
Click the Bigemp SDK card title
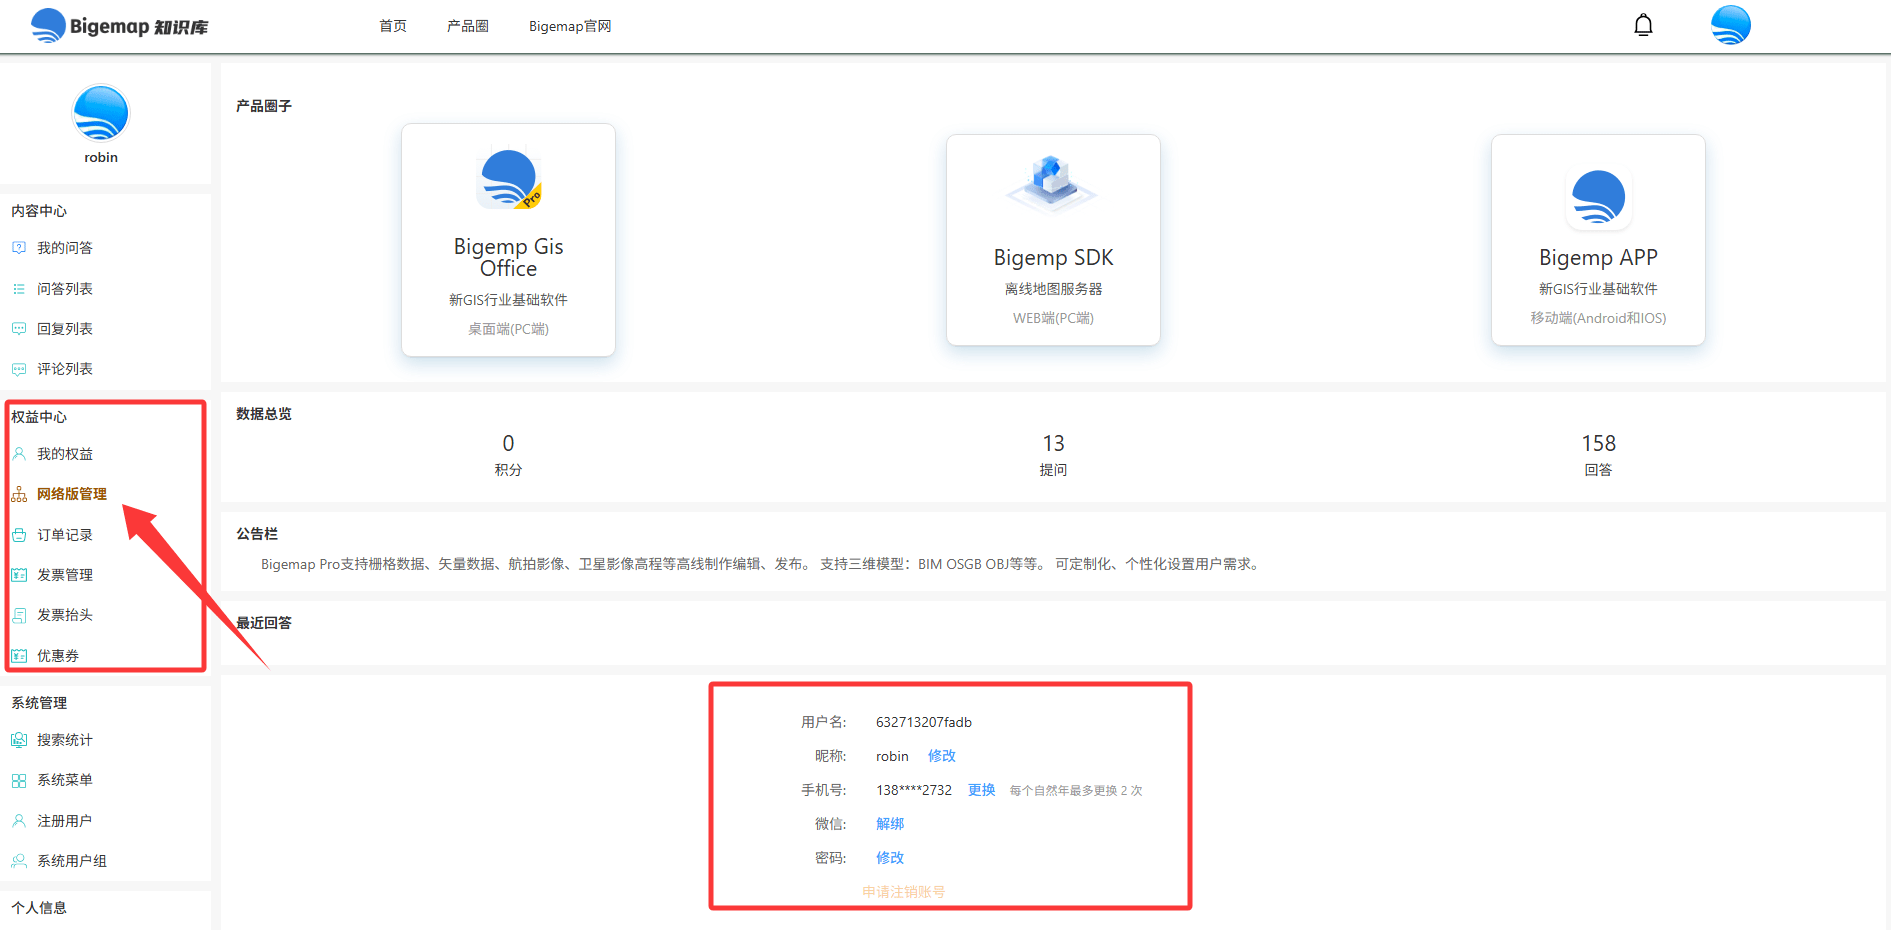[x=1053, y=257]
